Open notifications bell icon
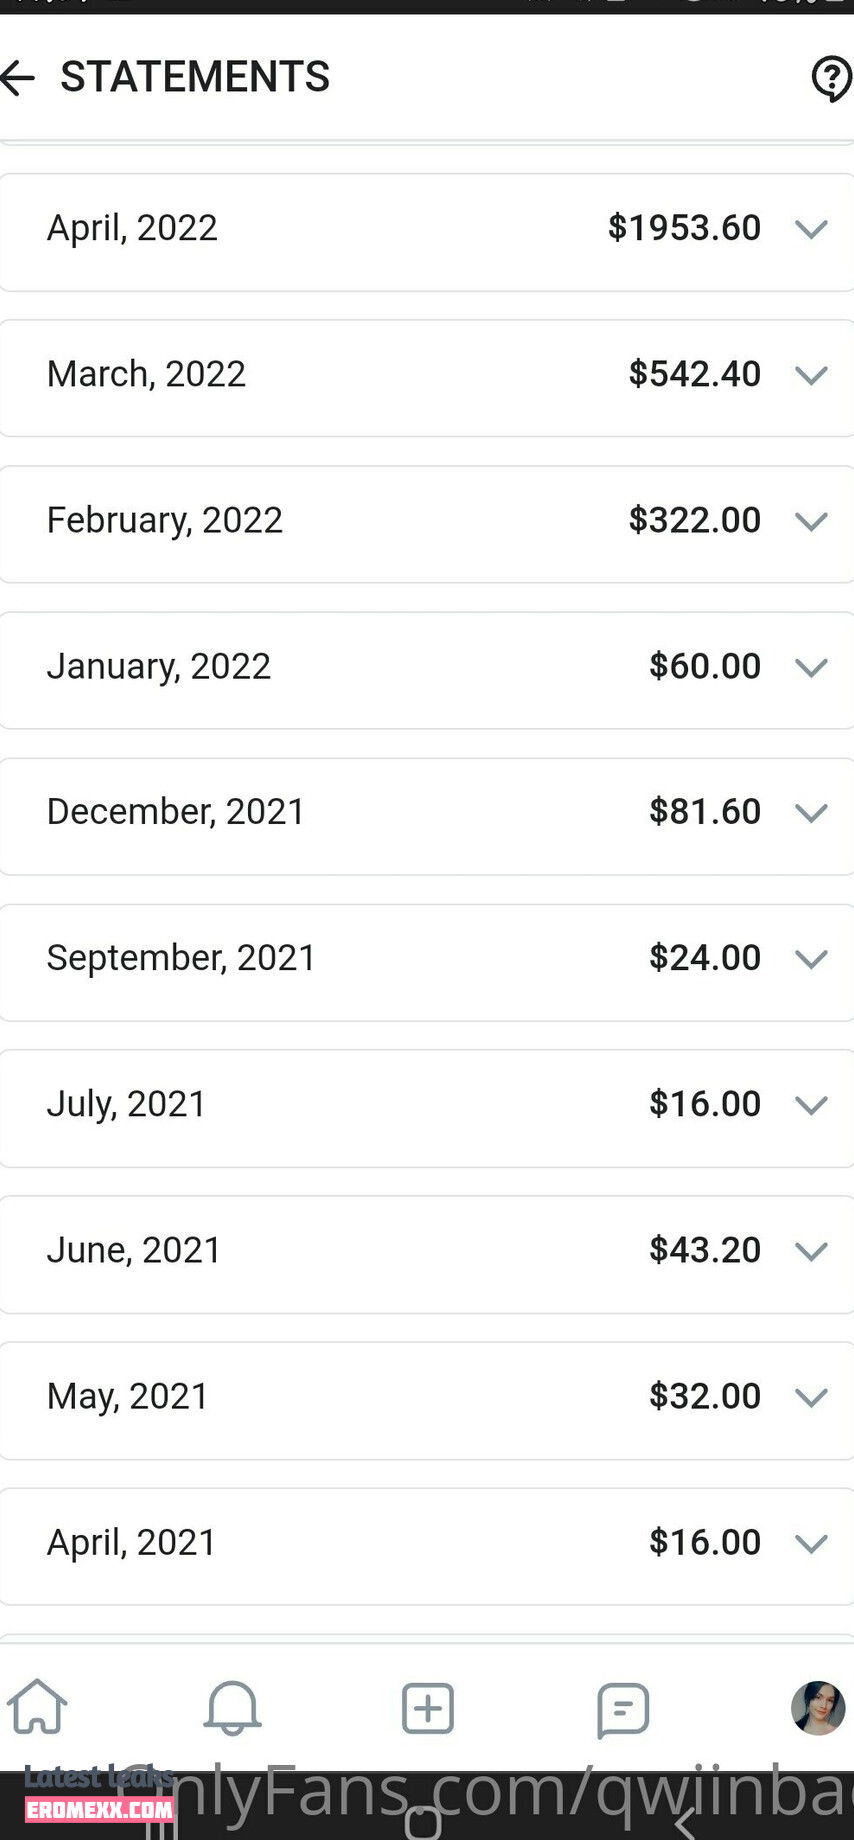This screenshot has width=854, height=1840. click(232, 1707)
